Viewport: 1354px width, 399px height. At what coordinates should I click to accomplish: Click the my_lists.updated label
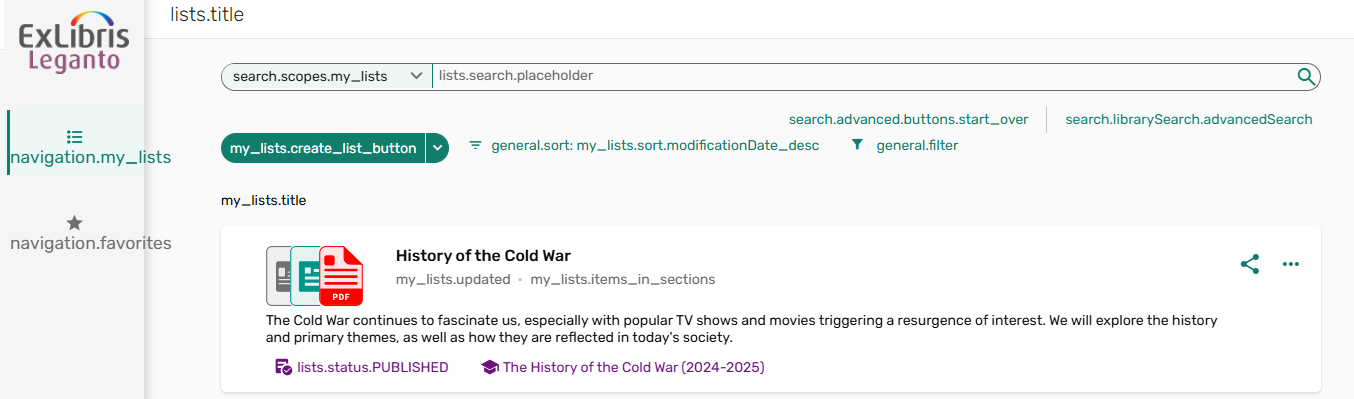point(453,279)
